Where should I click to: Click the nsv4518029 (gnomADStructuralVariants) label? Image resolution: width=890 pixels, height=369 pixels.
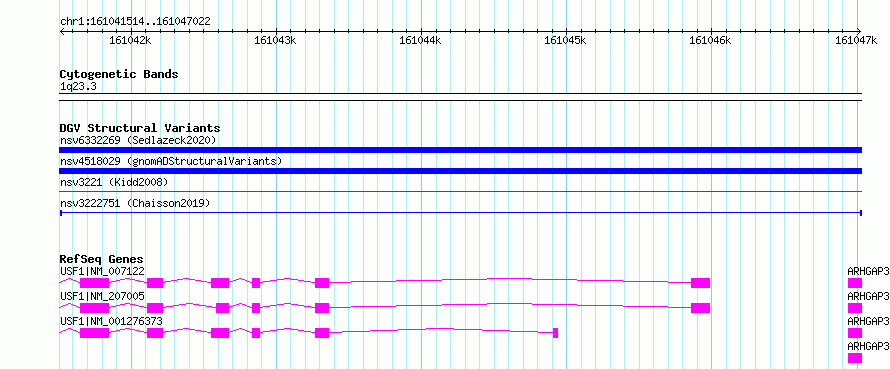[x=171, y=161]
